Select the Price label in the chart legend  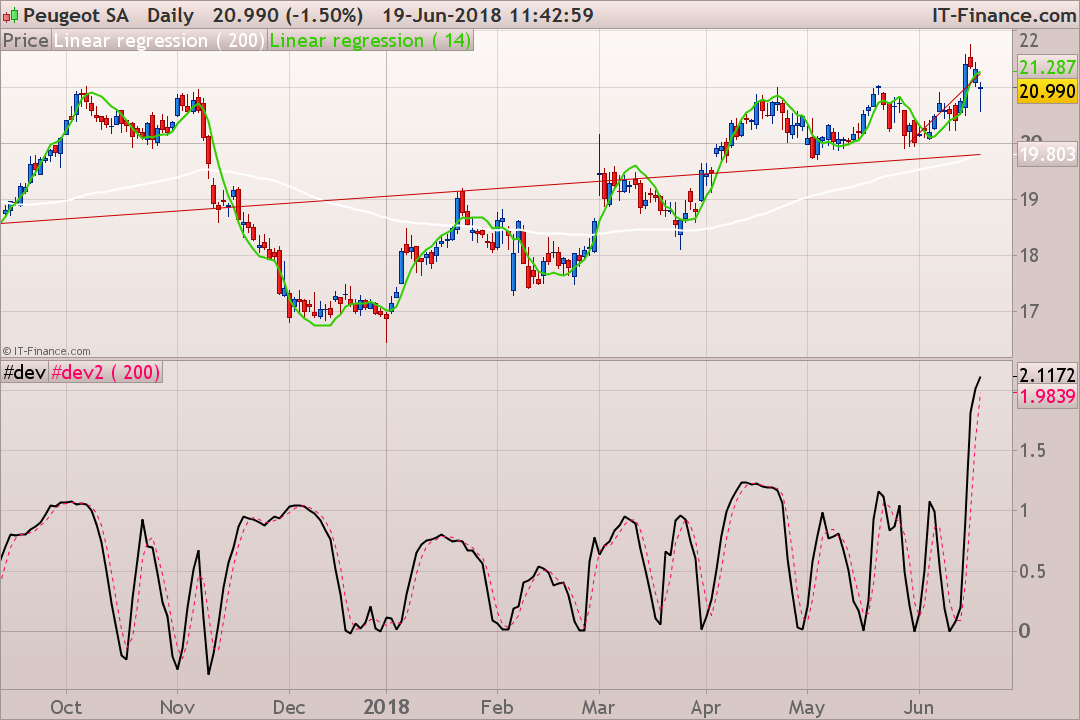pos(25,41)
